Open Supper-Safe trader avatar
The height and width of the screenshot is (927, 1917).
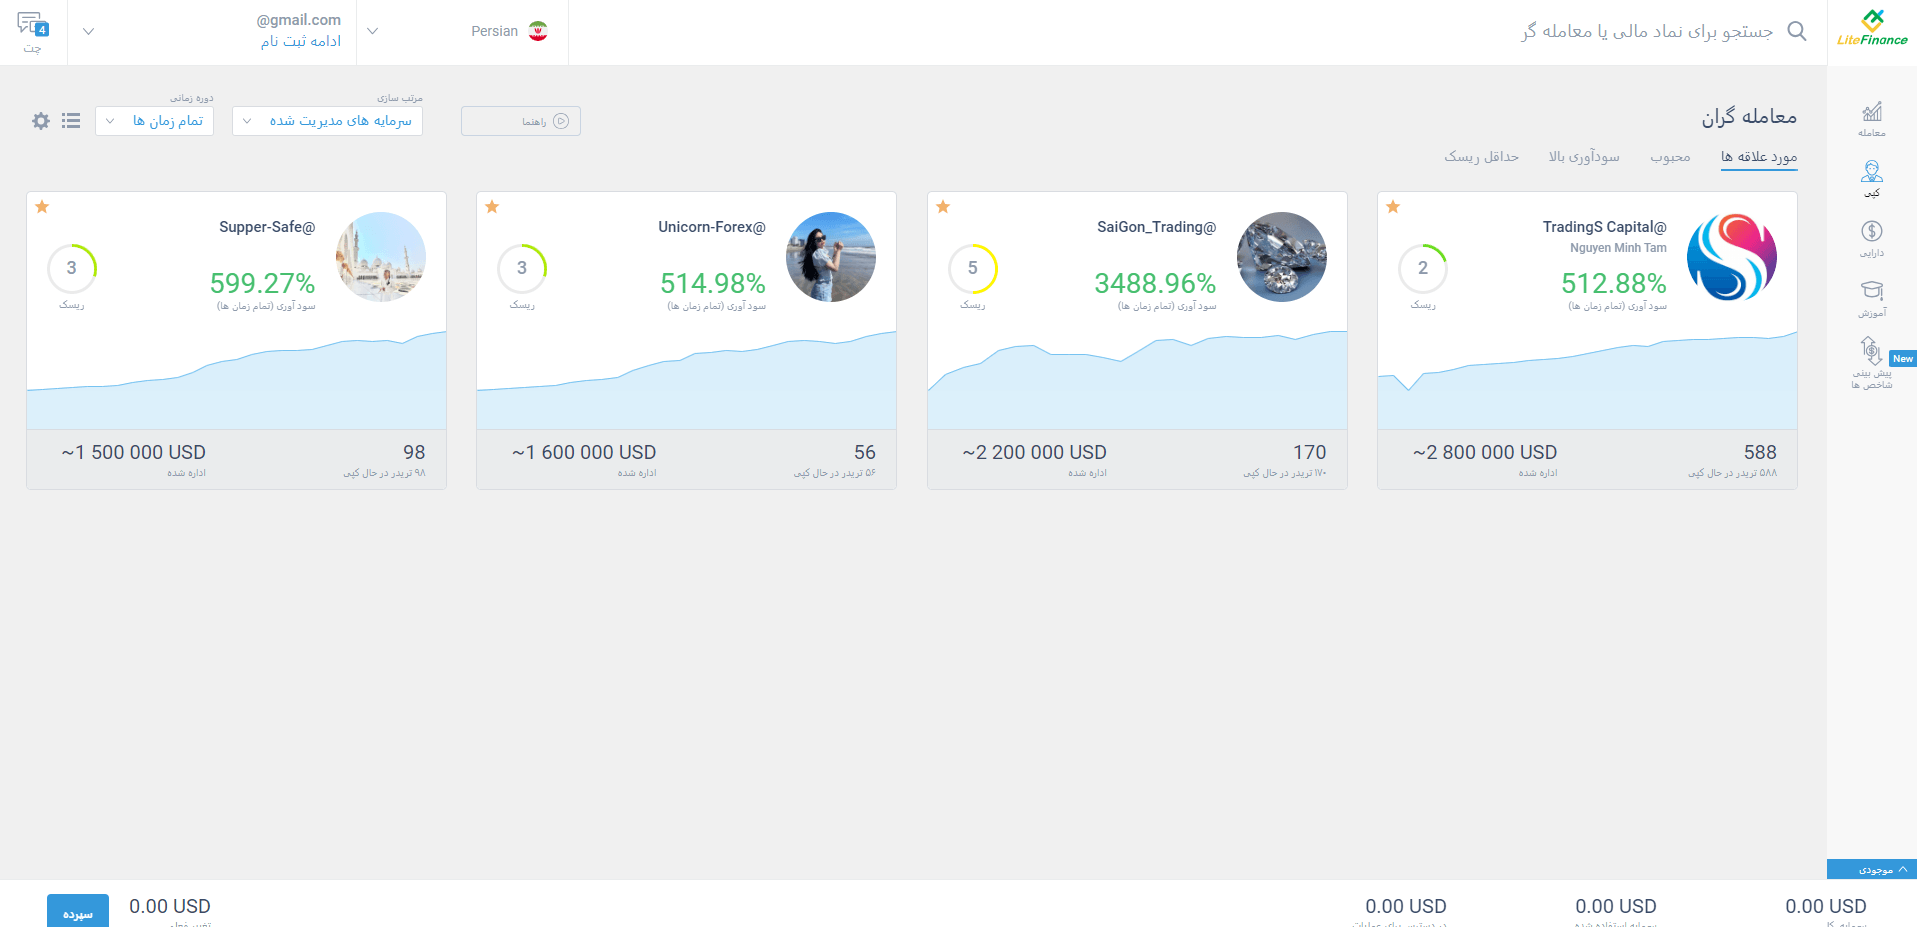381,257
